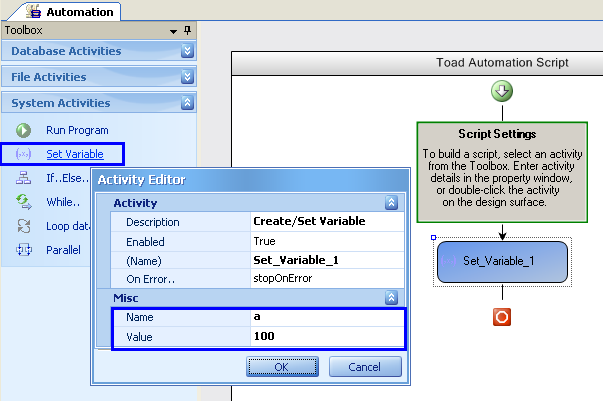Click the Script Settings box
The image size is (603, 403).
coord(502,172)
